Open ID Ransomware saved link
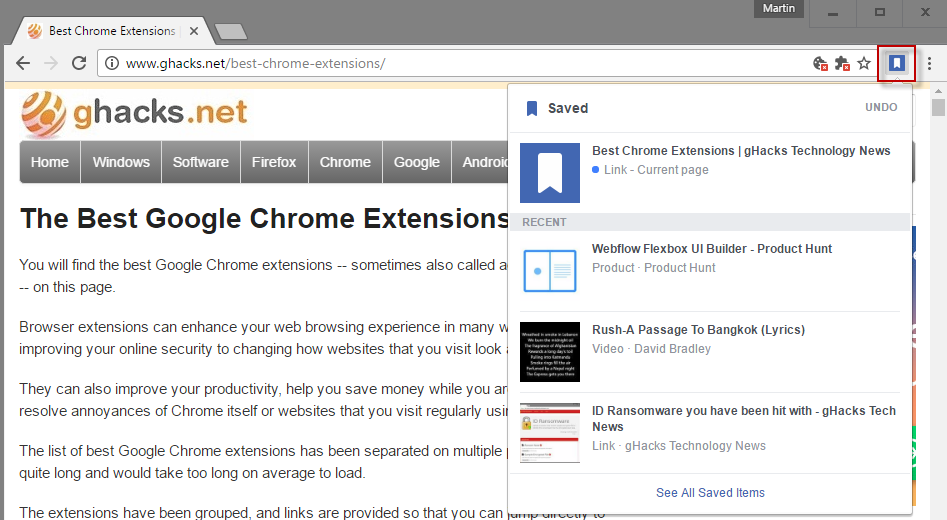 743,419
